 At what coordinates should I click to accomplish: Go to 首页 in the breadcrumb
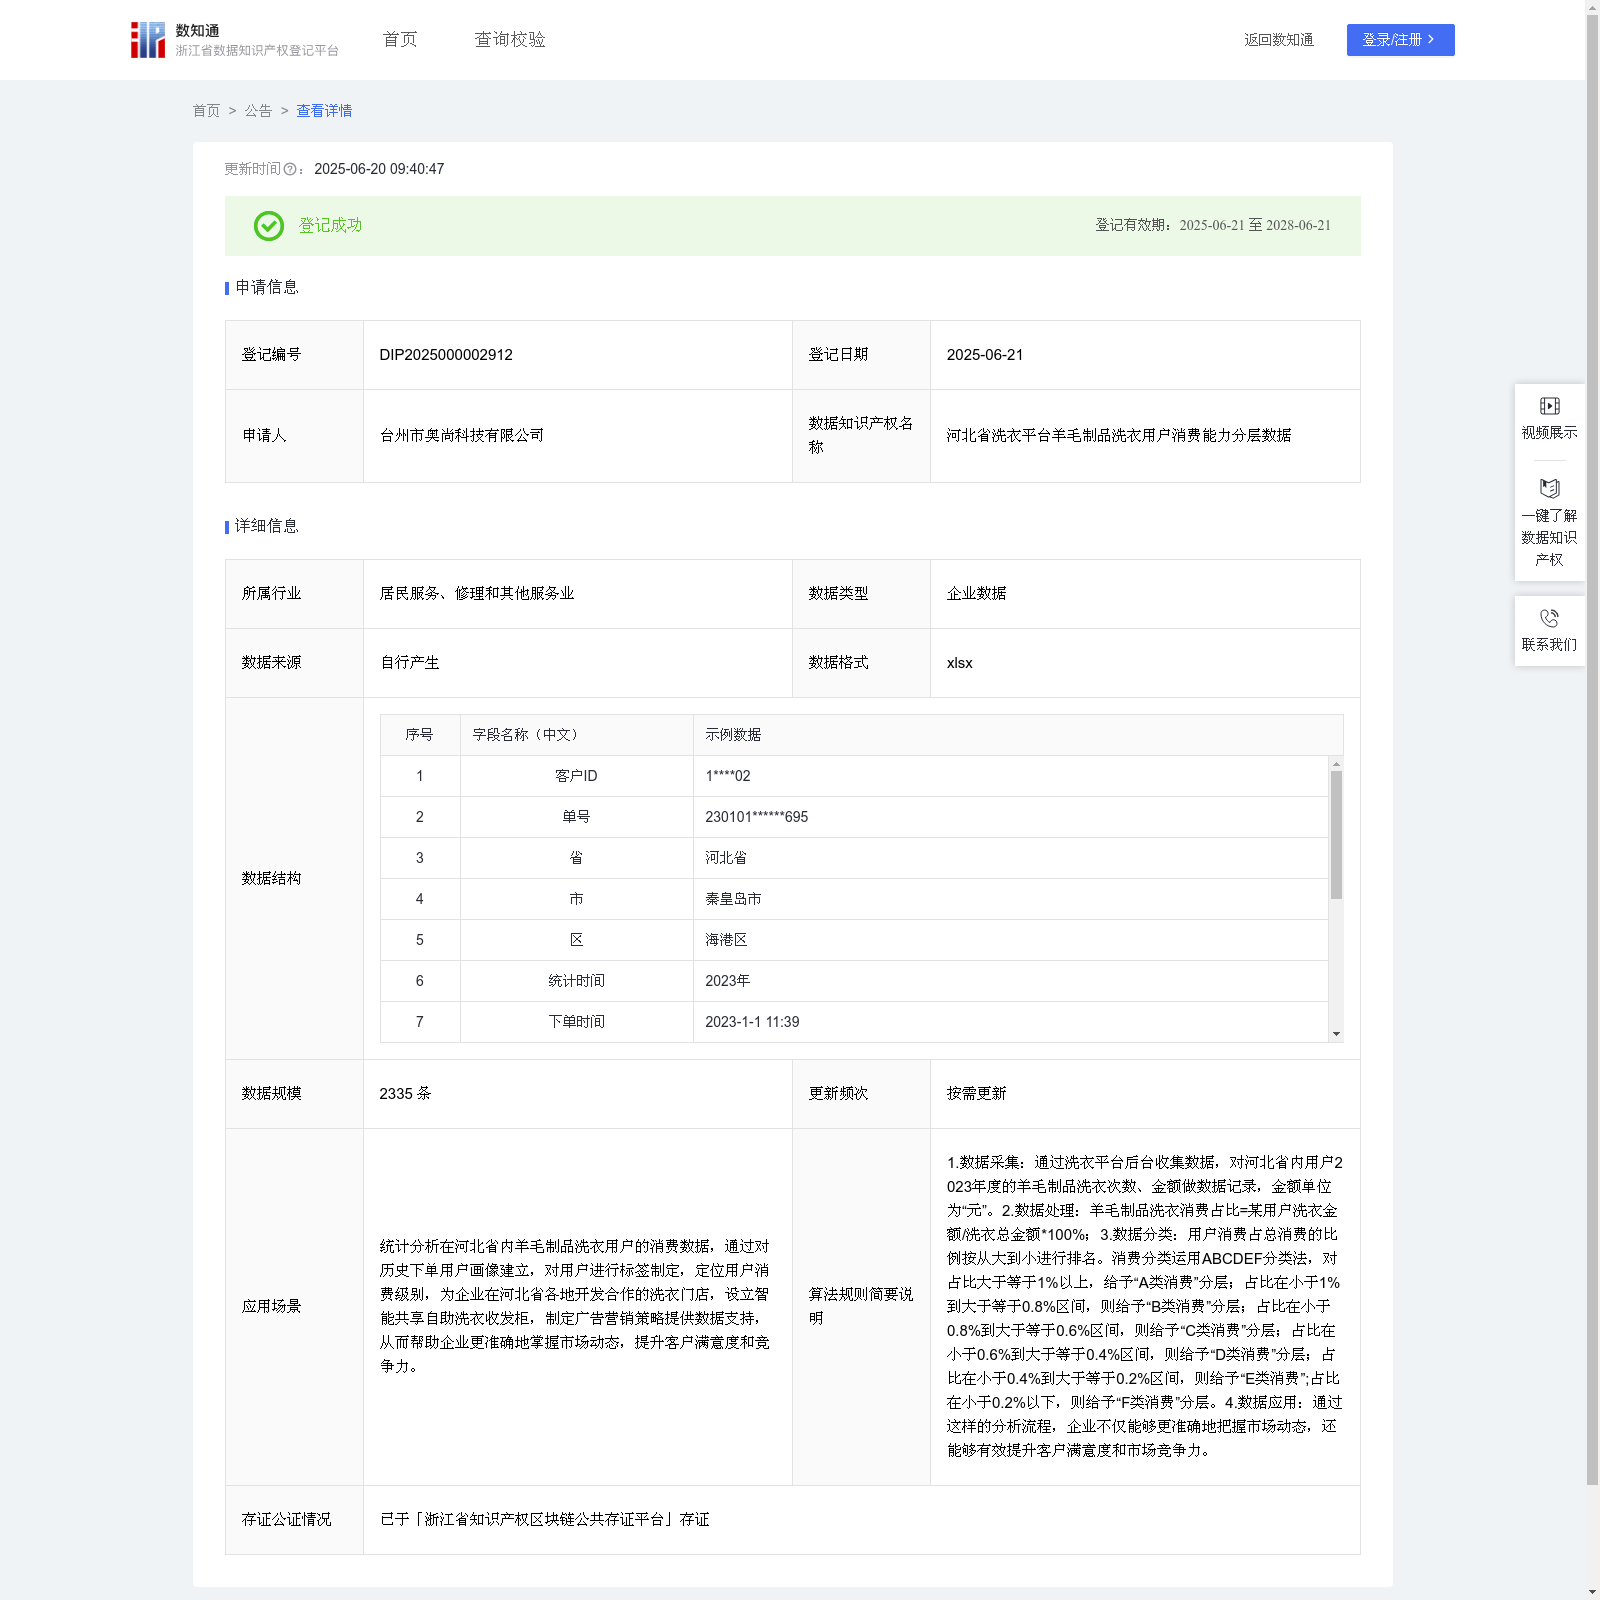pos(206,111)
